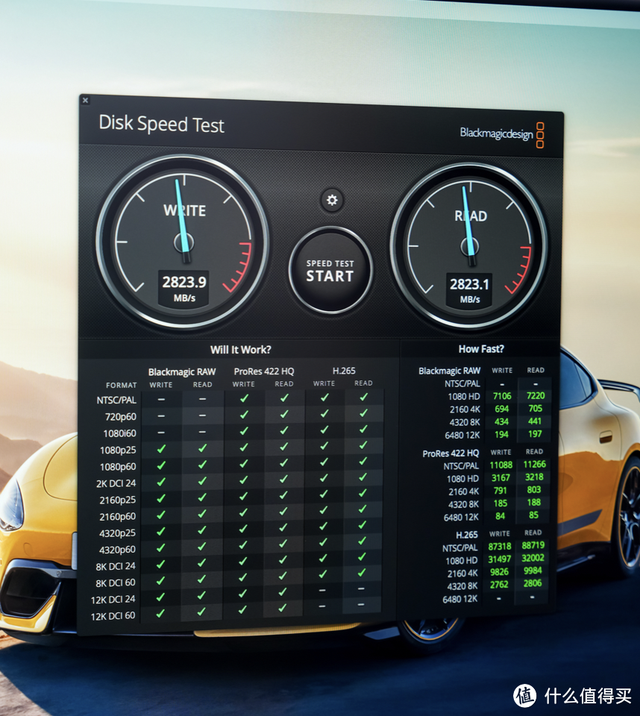Click the Read gauge dial
Screen dimensions: 640x716
point(469,246)
